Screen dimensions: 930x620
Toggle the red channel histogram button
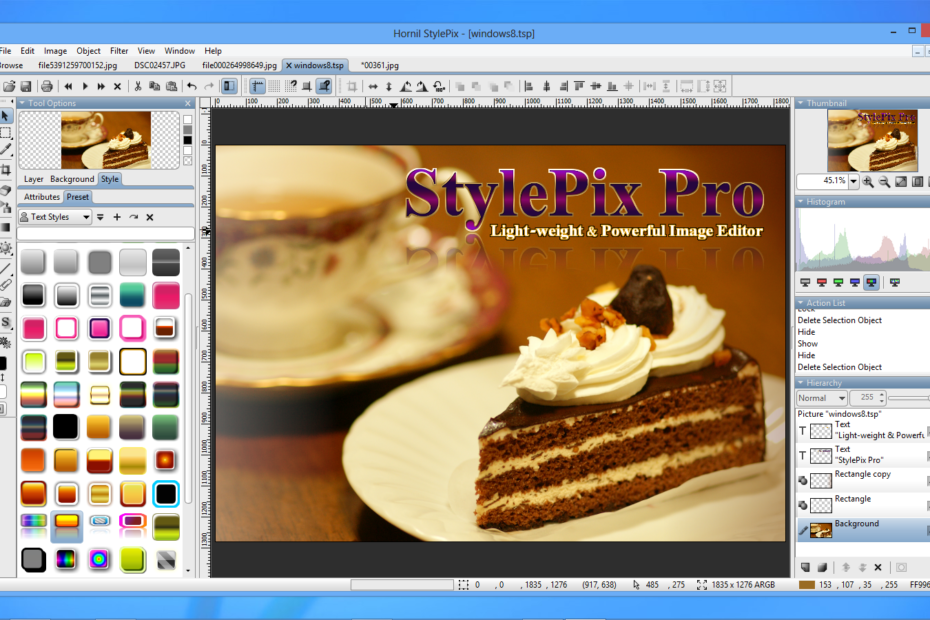click(x=821, y=282)
